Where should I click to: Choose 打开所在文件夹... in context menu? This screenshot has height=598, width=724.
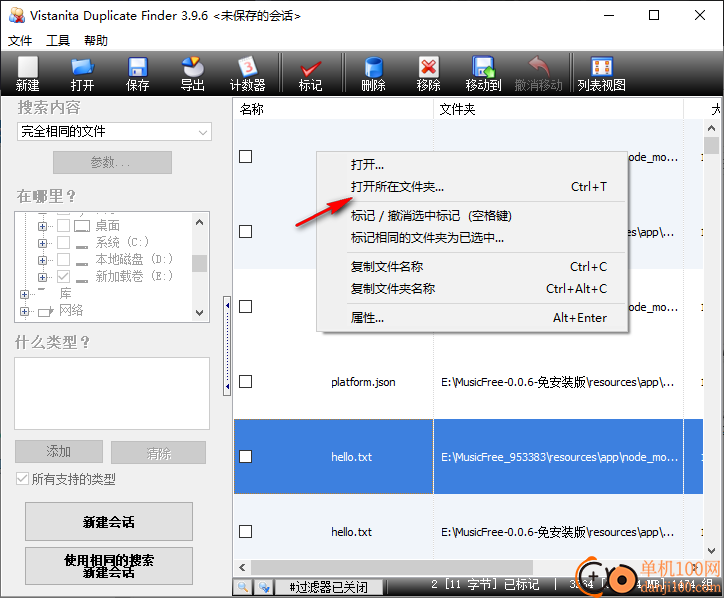tap(472, 187)
